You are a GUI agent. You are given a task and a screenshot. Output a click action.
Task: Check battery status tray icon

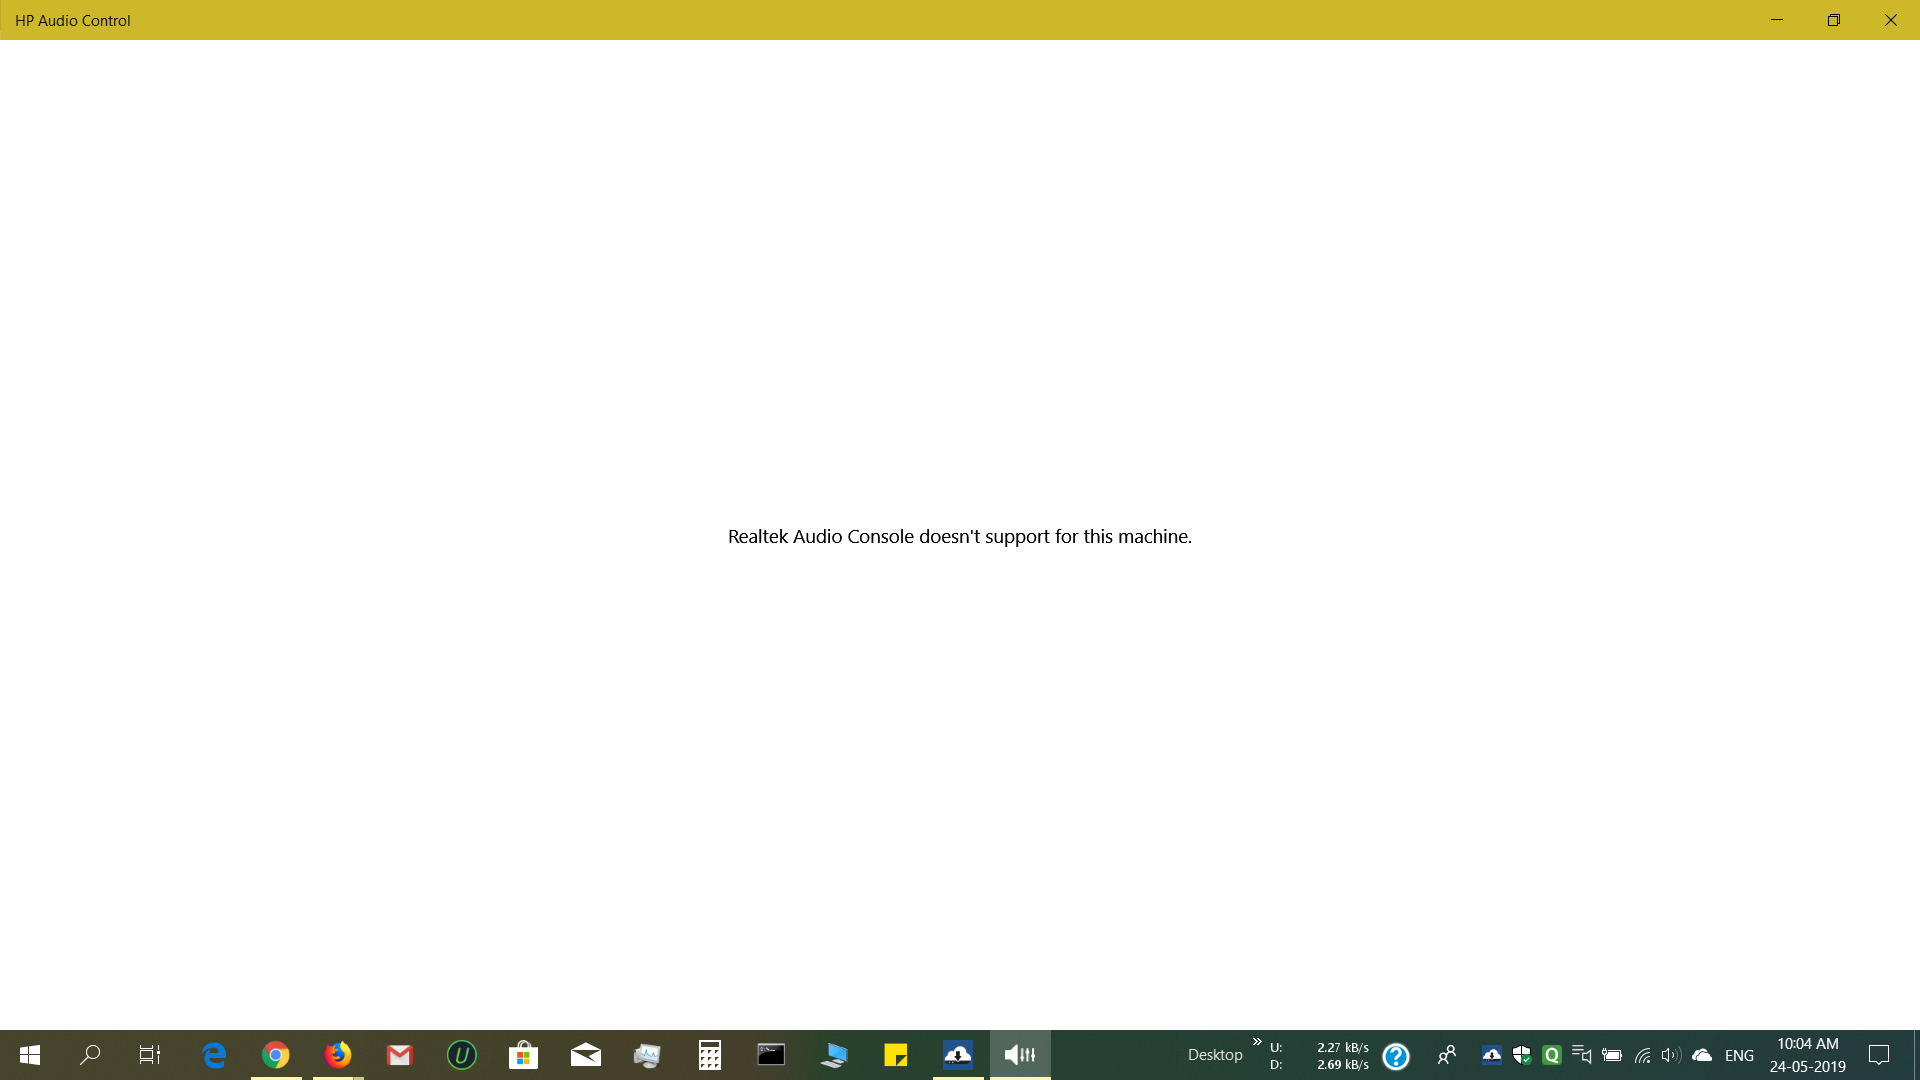[x=1612, y=1055]
